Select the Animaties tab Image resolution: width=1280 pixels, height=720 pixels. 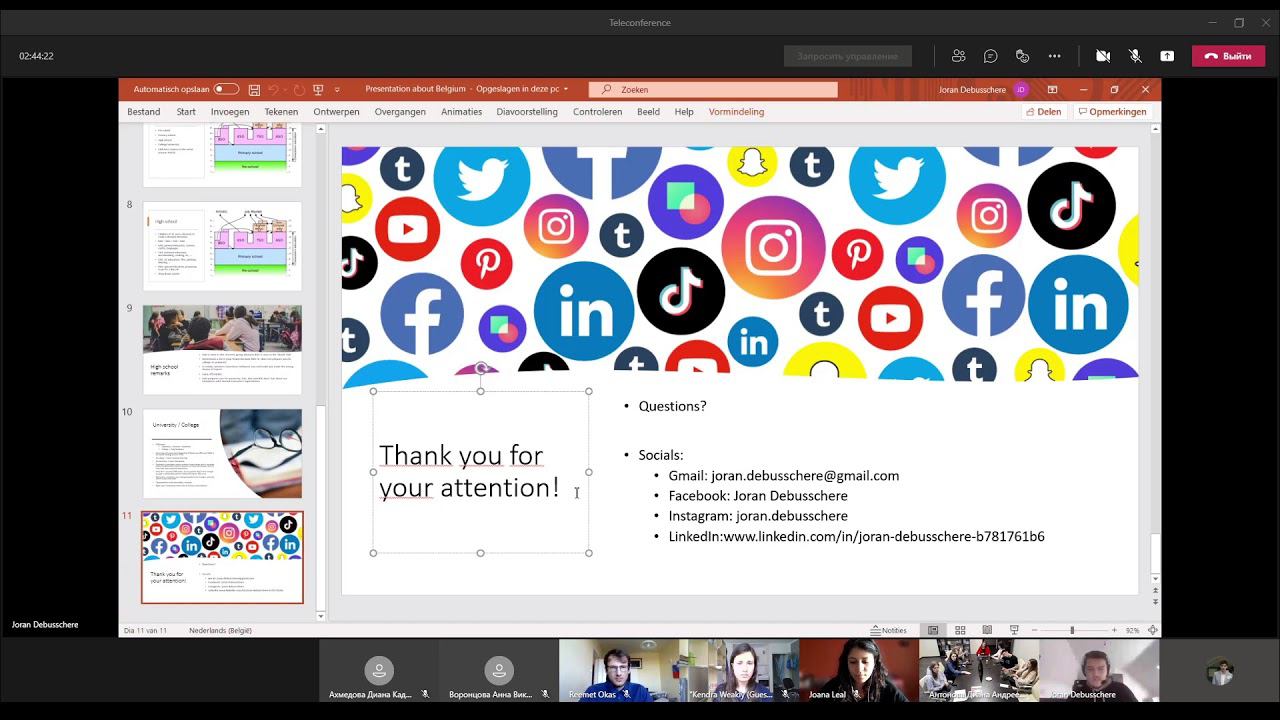click(461, 112)
